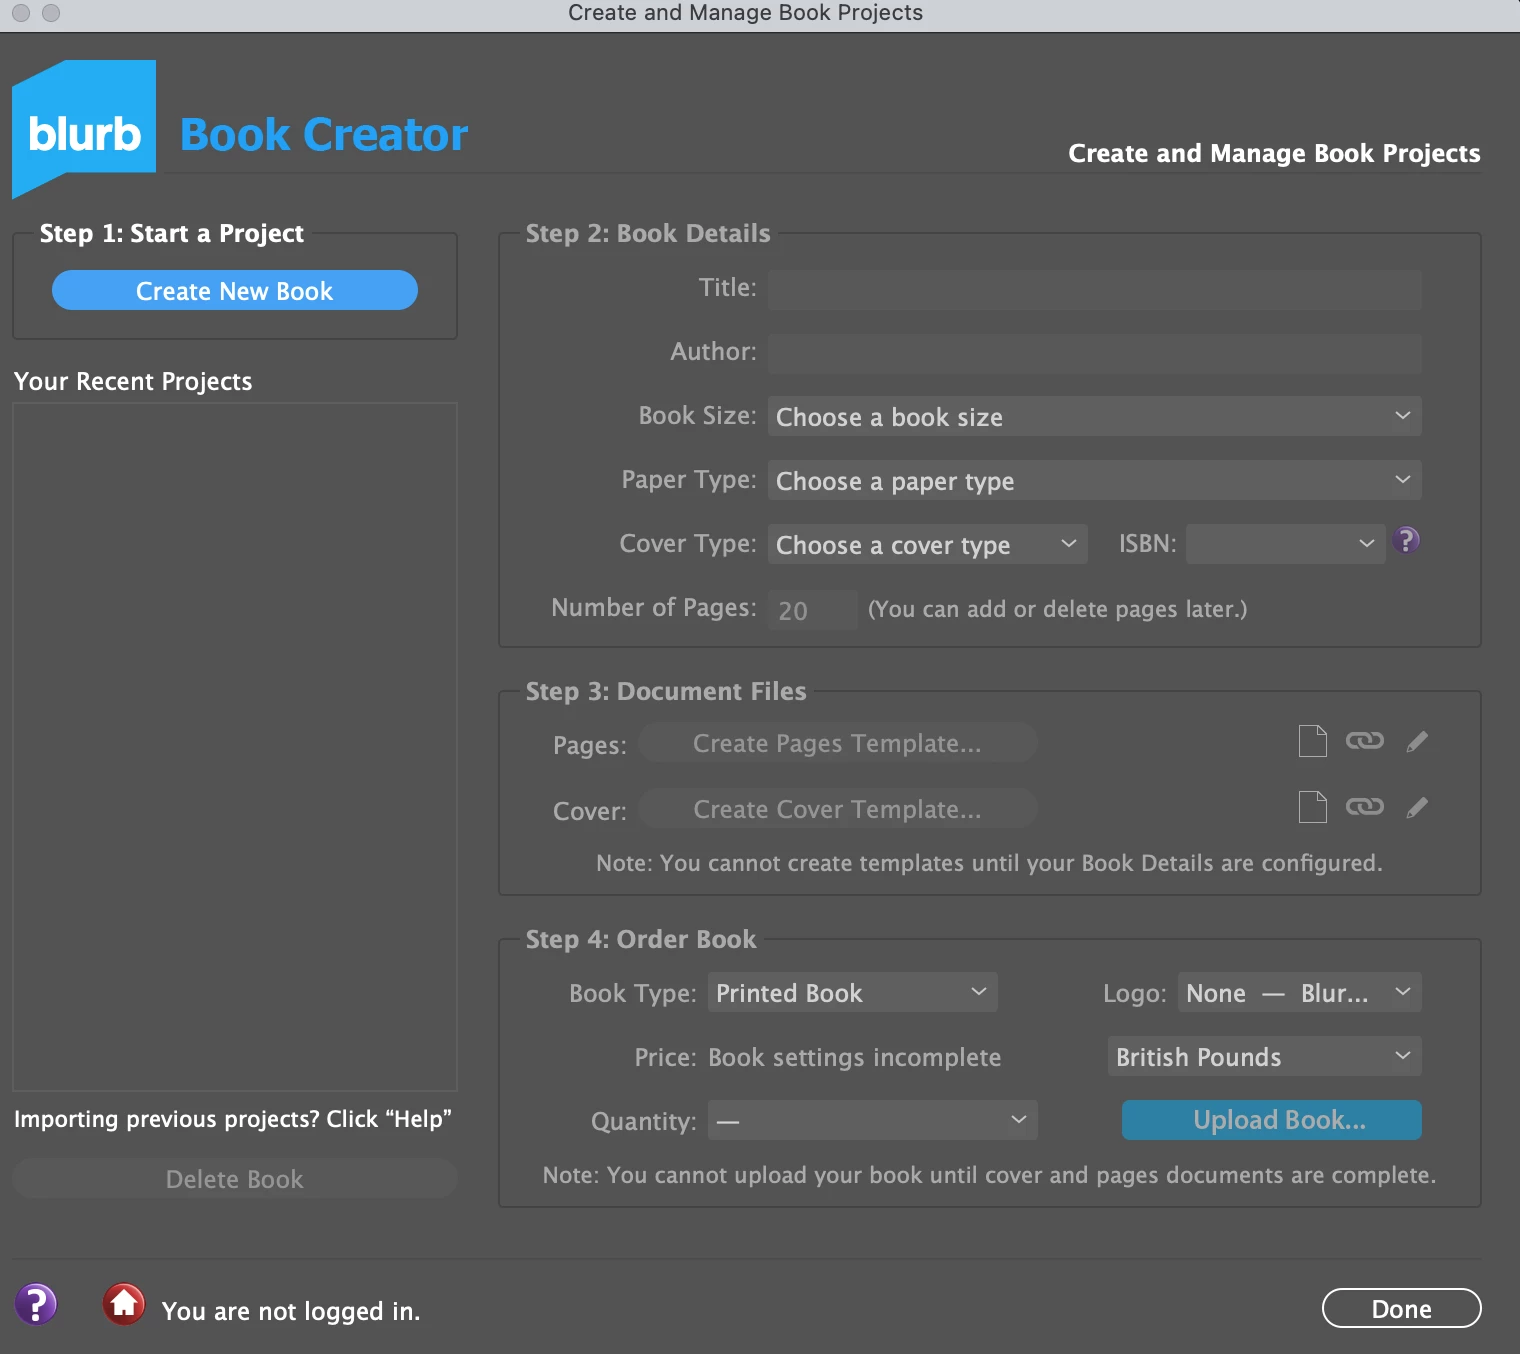Click Create New Book button
The image size is (1520, 1354).
click(x=235, y=290)
